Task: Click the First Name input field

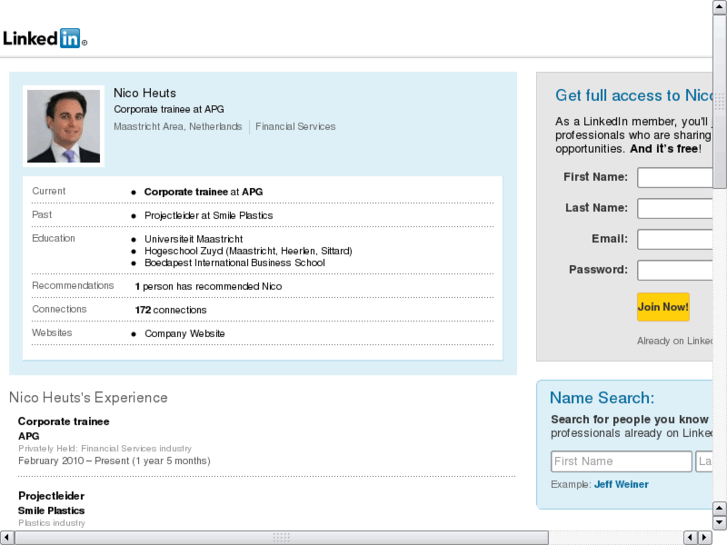Action: [x=675, y=178]
